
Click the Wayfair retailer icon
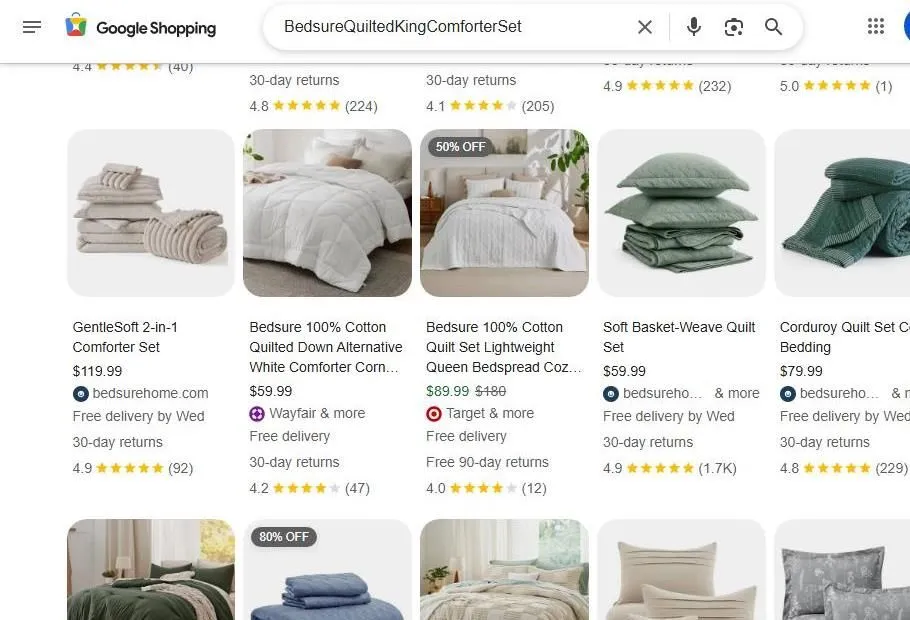pyautogui.click(x=256, y=413)
